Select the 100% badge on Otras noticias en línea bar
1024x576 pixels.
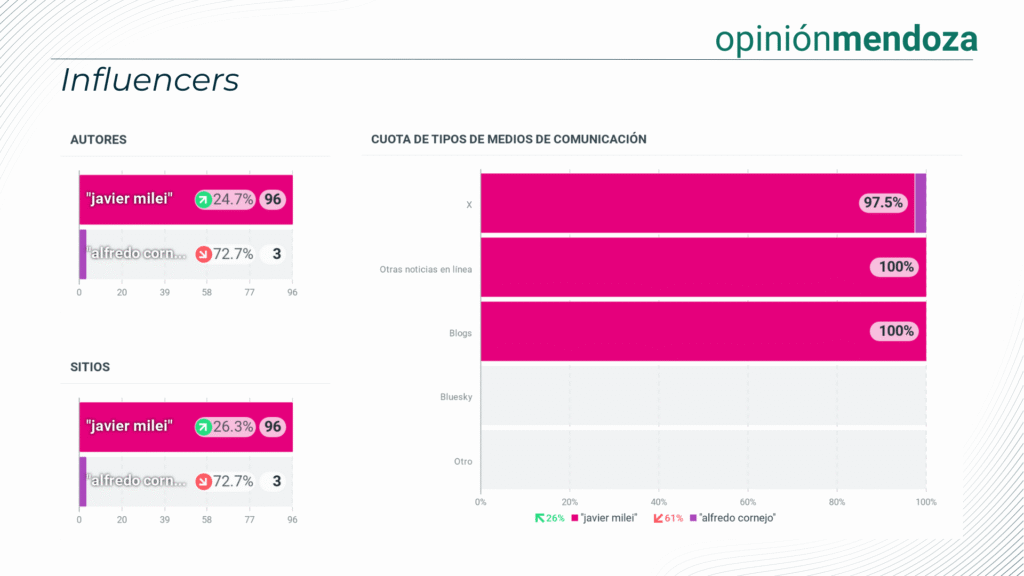tap(896, 267)
